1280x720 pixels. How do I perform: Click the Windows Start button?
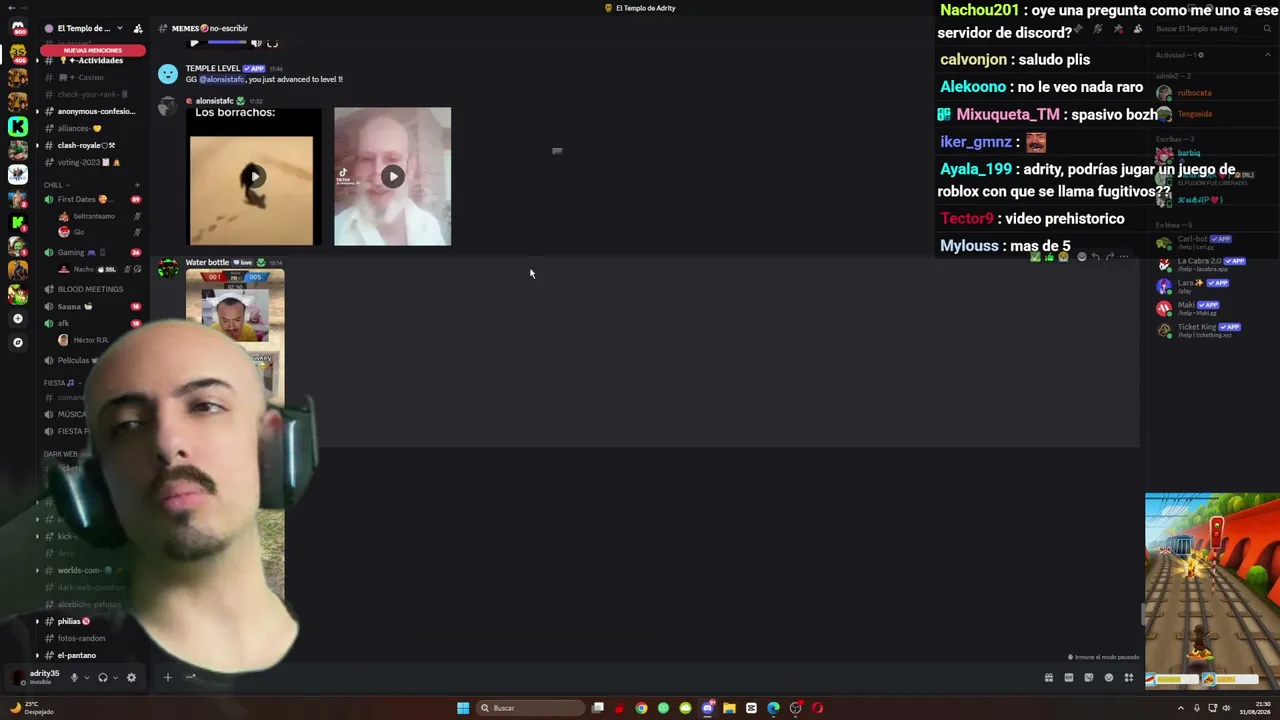coord(463,708)
